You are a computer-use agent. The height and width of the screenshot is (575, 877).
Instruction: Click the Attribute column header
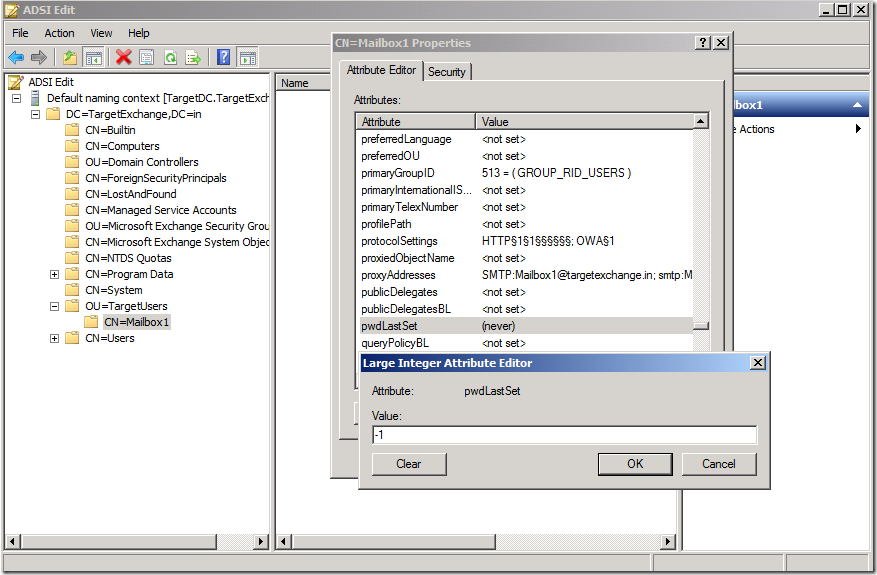416,121
